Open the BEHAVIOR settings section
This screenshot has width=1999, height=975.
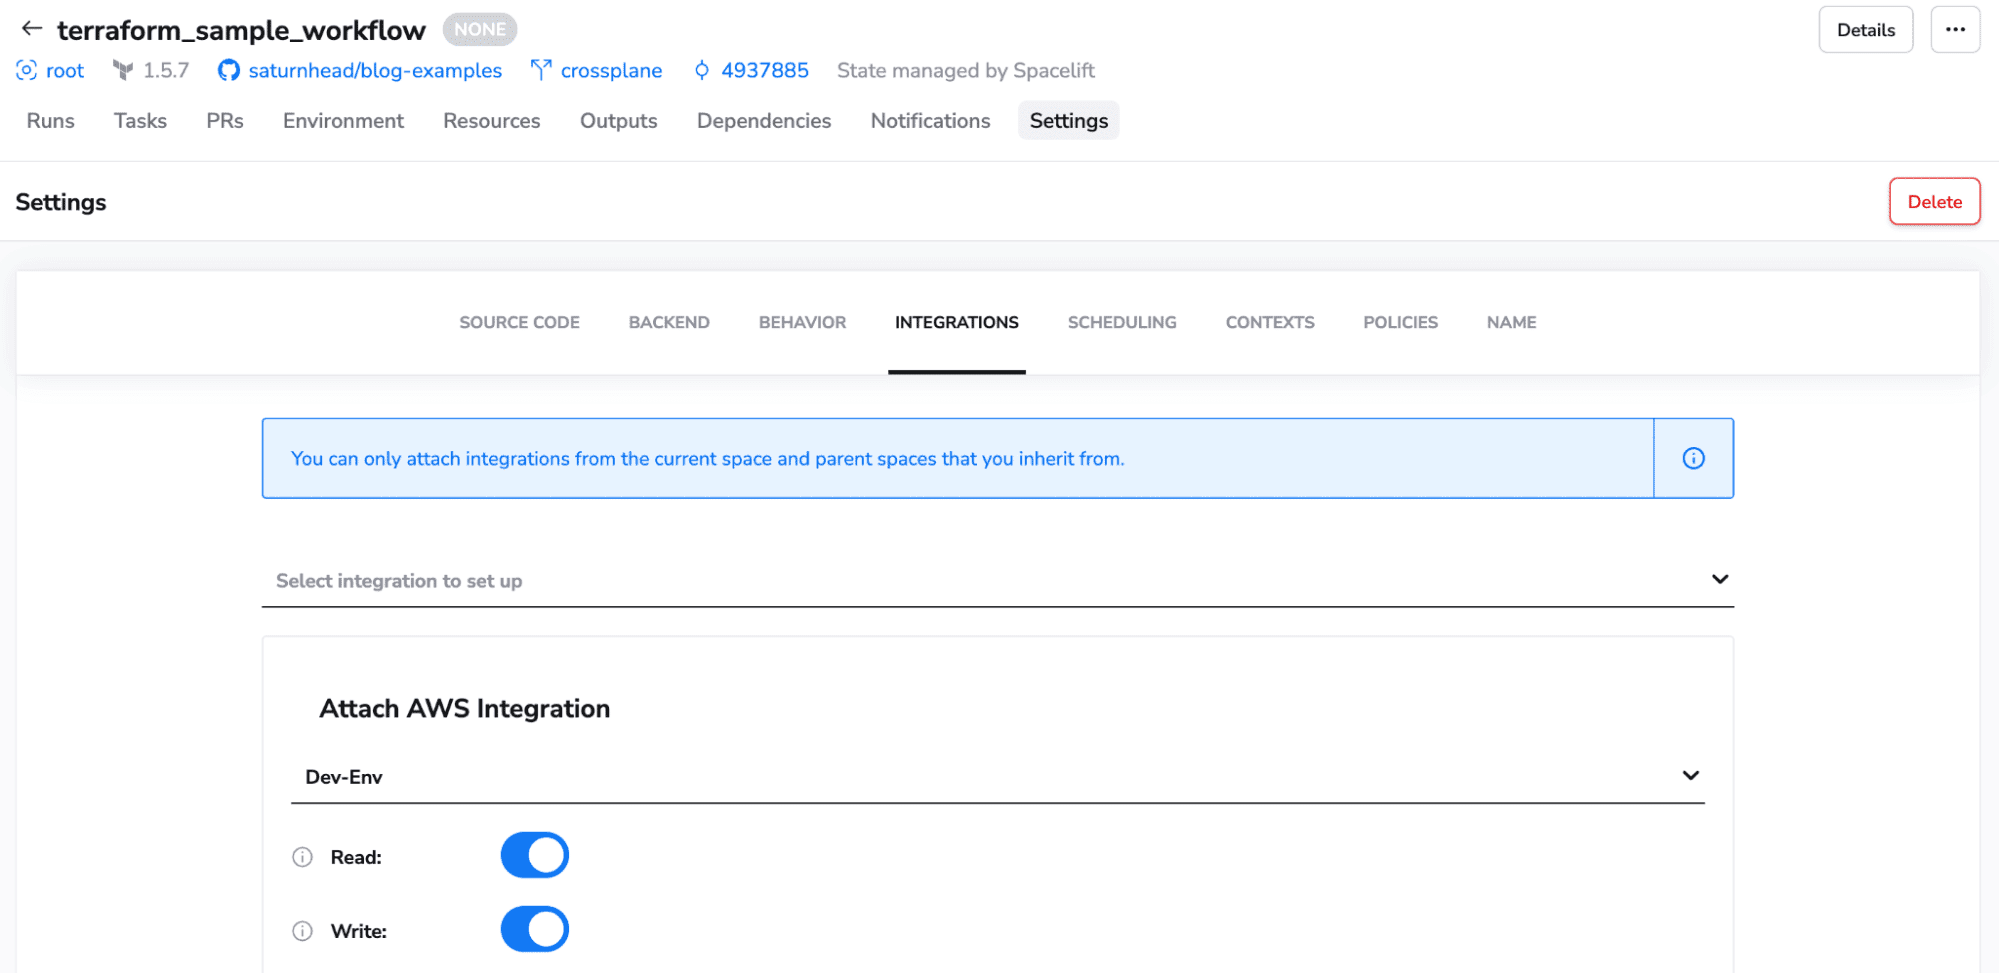point(802,322)
